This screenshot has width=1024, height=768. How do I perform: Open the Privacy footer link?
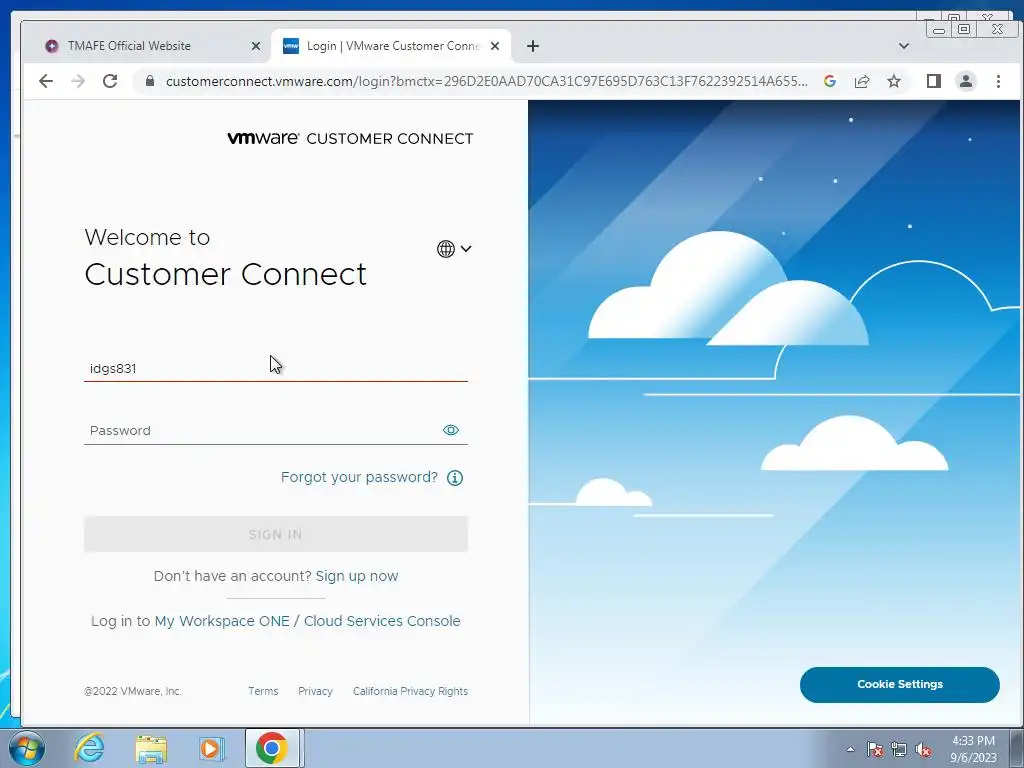[x=315, y=691]
